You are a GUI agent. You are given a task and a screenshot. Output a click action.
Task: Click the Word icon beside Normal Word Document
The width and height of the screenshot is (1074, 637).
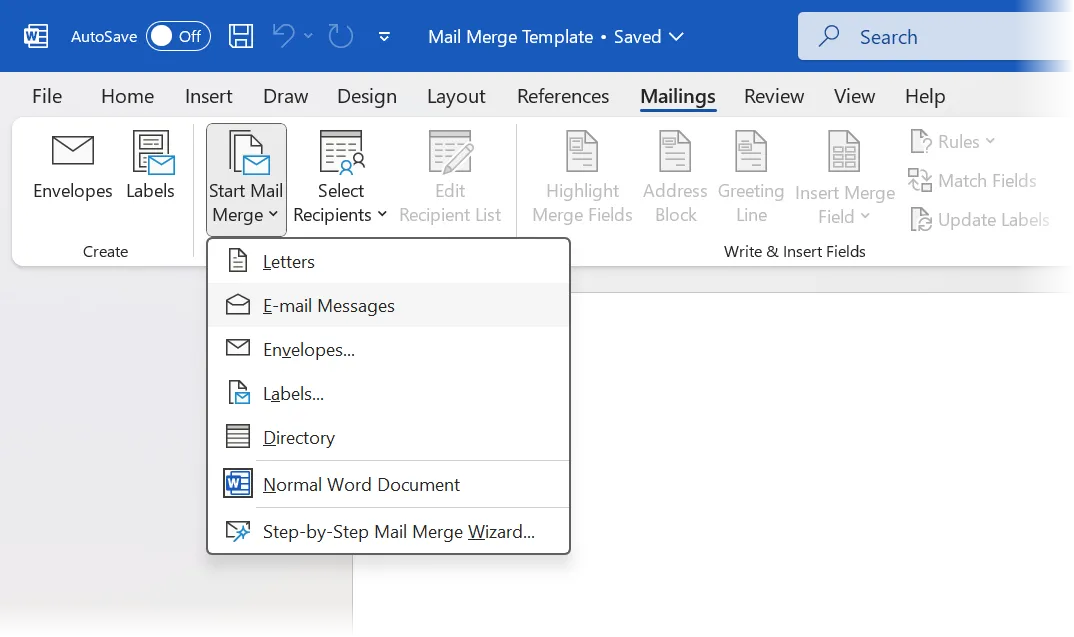click(x=238, y=484)
